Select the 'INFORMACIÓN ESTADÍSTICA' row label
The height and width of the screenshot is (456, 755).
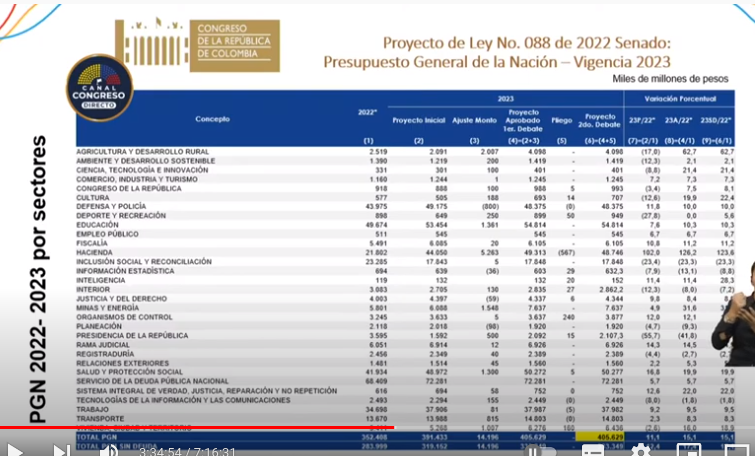(125, 271)
